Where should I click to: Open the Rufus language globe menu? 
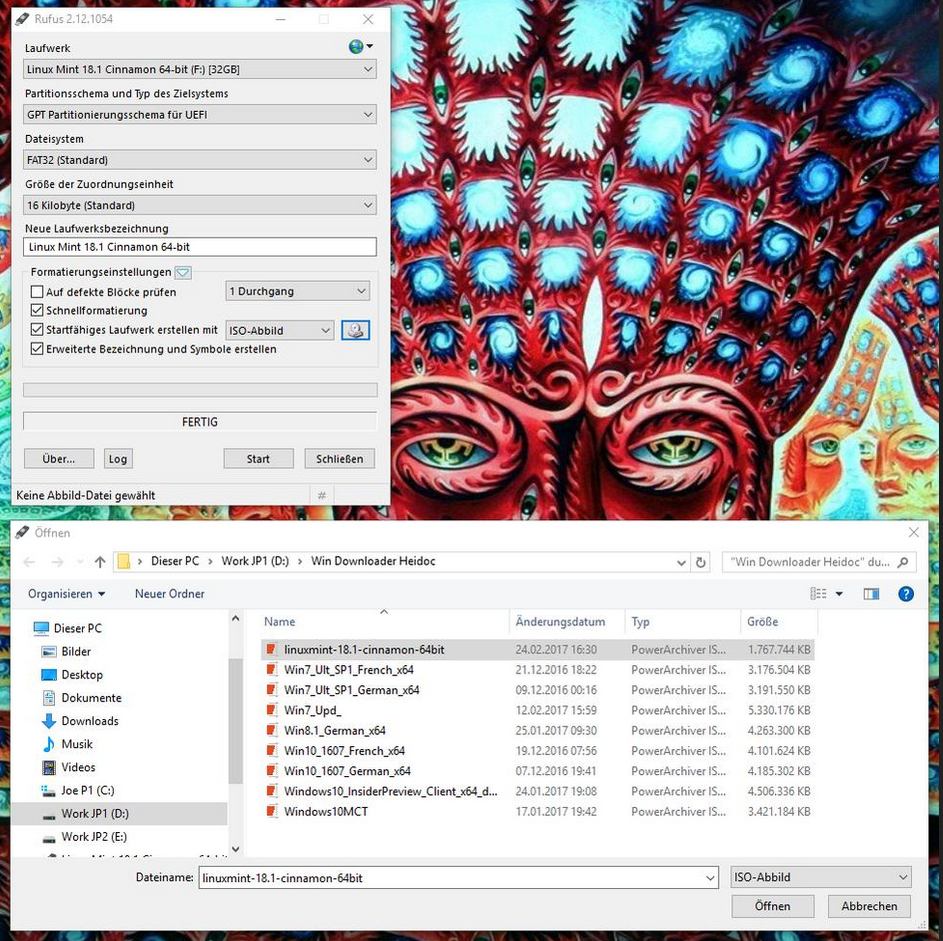pos(361,46)
